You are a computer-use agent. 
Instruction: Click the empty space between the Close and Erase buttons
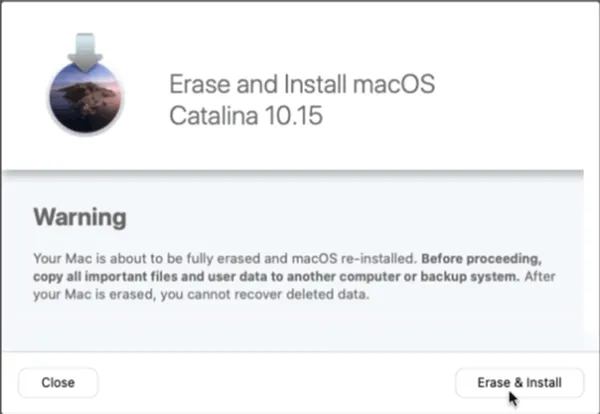tap(276, 383)
